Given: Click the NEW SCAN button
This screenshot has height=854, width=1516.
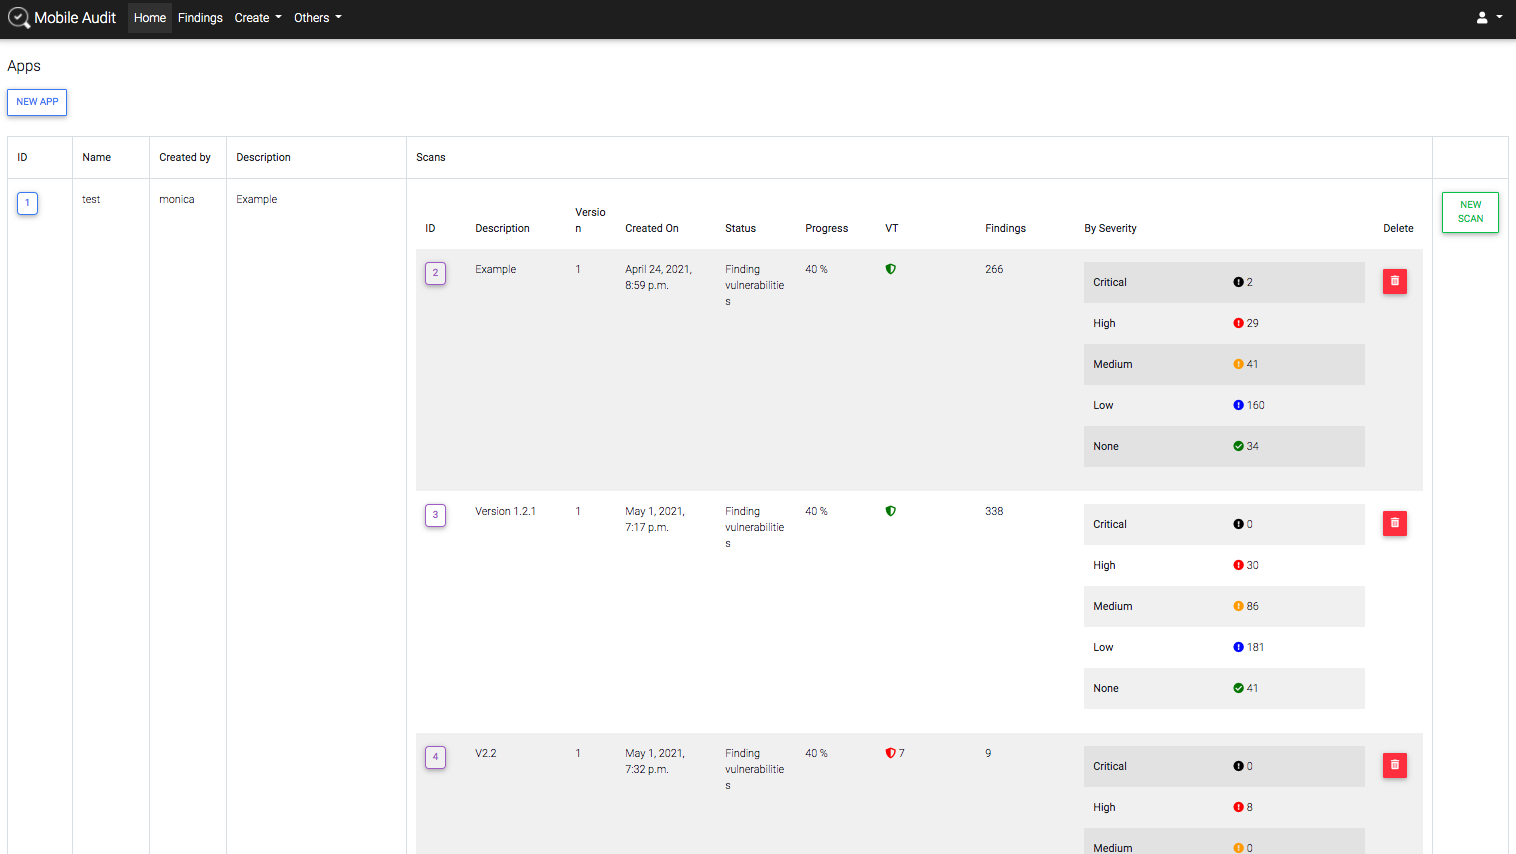Looking at the screenshot, I should click(x=1470, y=212).
